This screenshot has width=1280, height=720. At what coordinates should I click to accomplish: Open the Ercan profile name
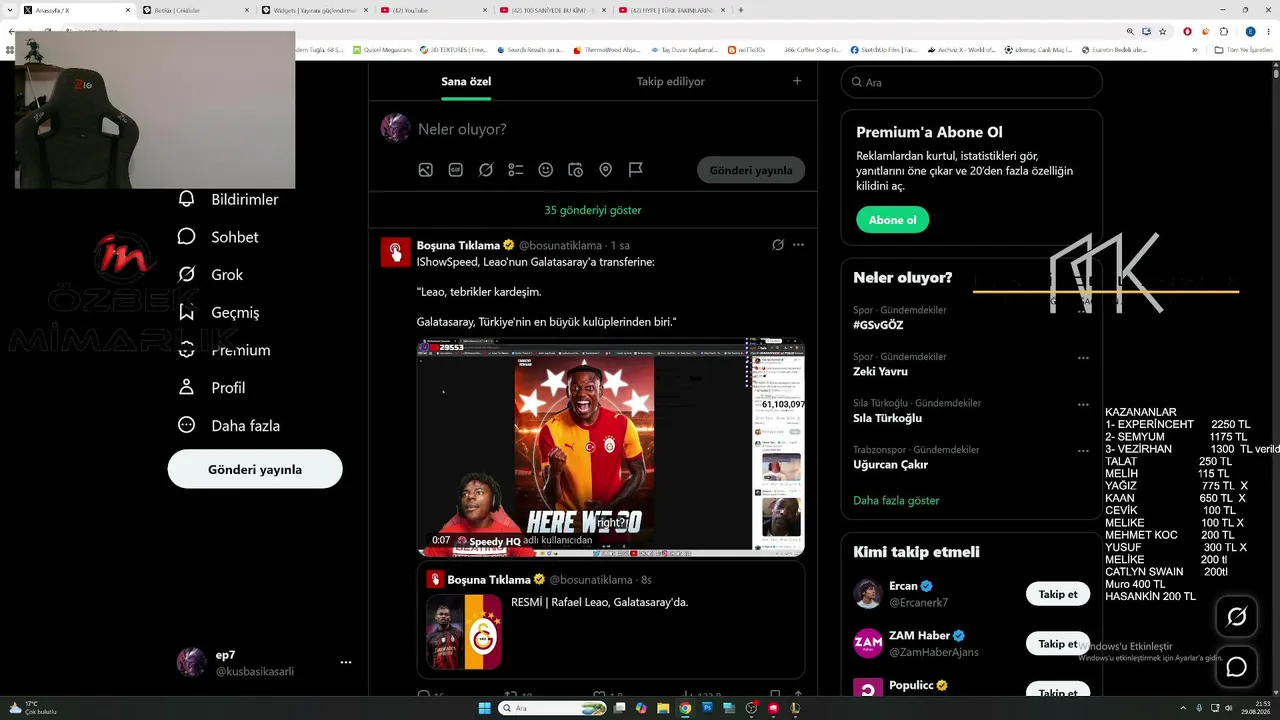point(903,586)
